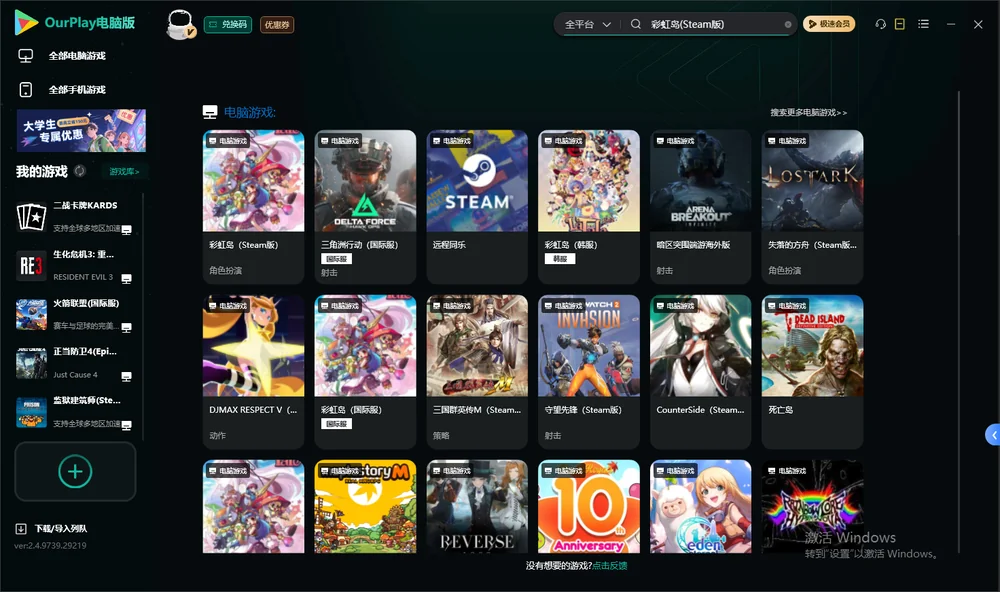Open the list menu icon in title bar

pos(923,24)
